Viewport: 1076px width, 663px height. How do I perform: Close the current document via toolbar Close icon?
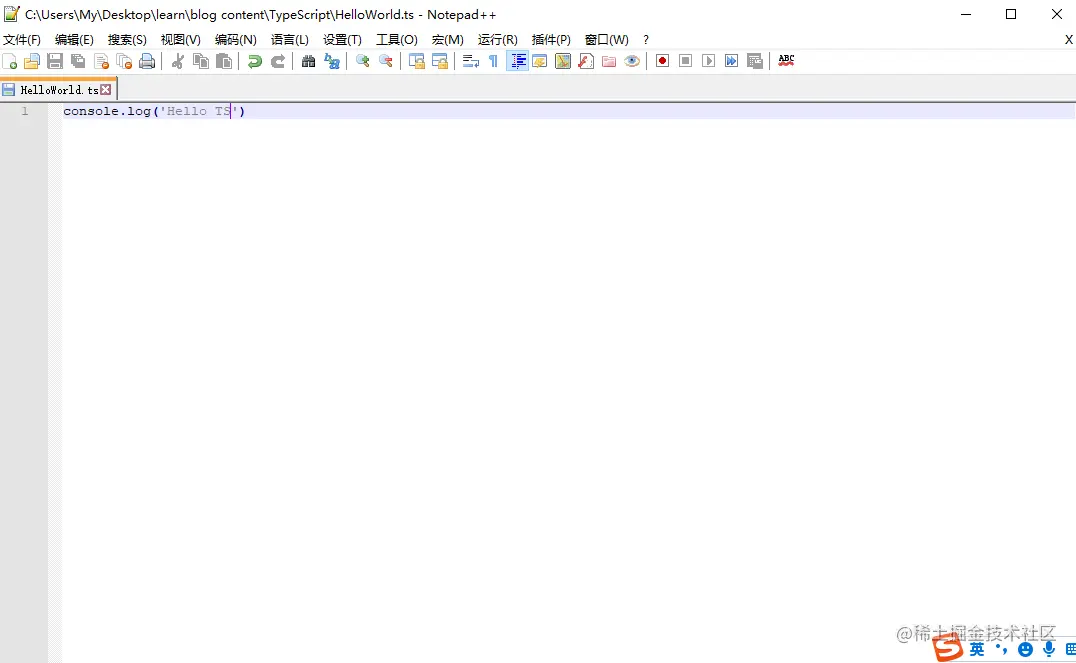(x=102, y=61)
